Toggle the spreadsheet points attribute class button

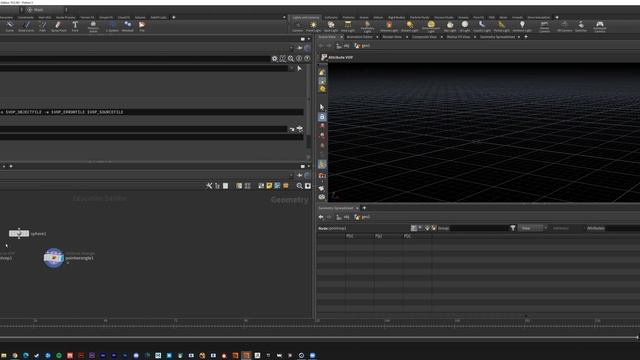click(414, 228)
